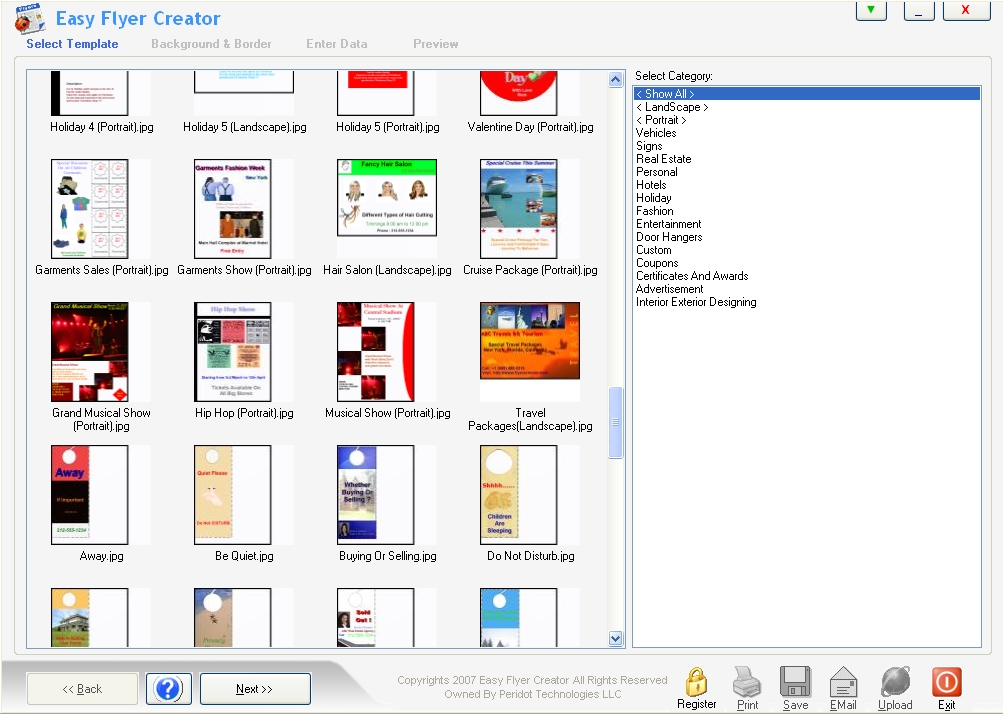Select Holiday 5 (Landscape) template thumbnail

point(244,82)
